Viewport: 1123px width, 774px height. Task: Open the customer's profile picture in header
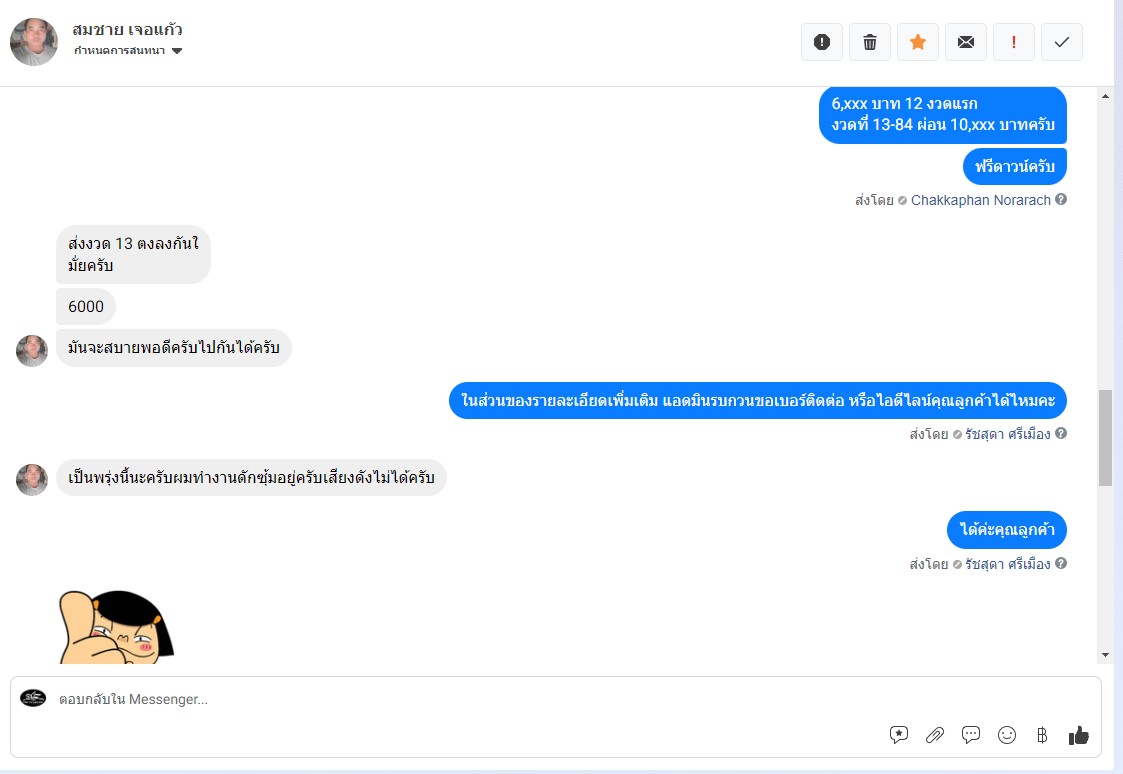[34, 42]
